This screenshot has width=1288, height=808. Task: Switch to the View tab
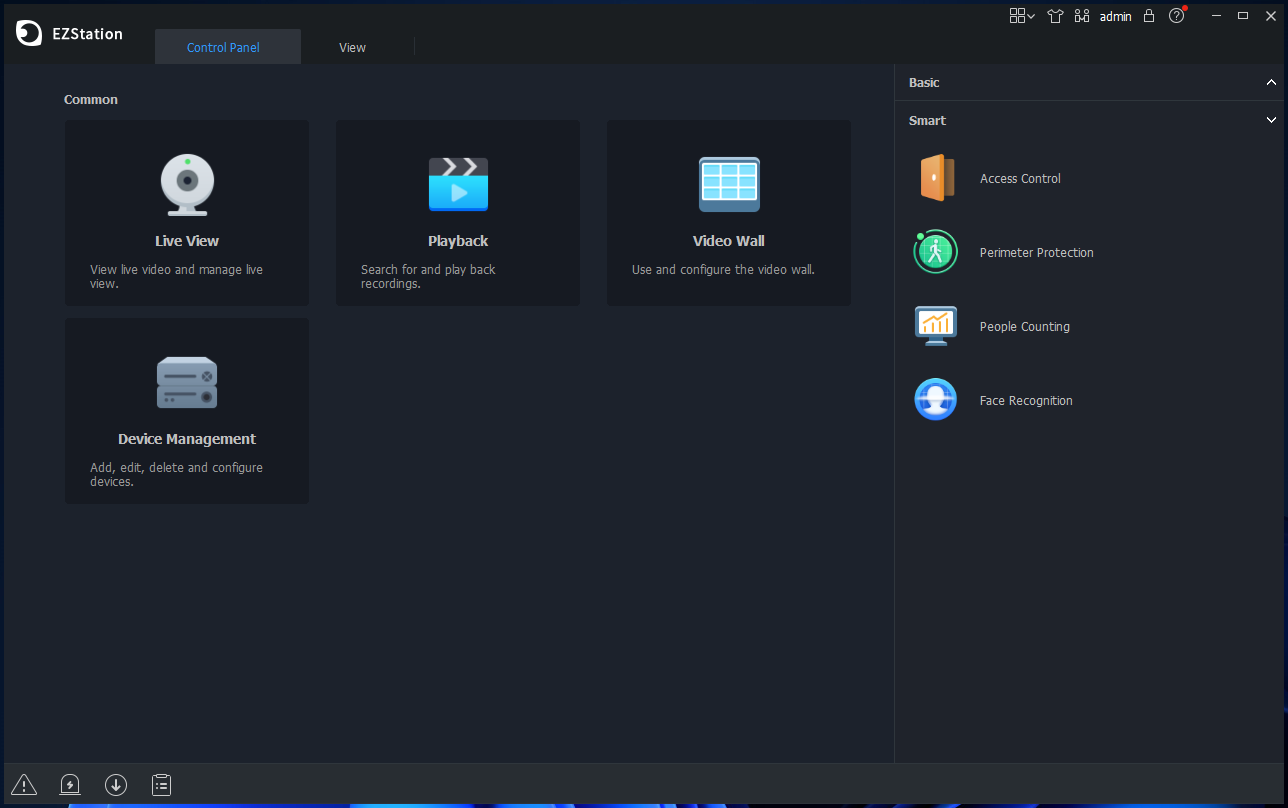352,46
